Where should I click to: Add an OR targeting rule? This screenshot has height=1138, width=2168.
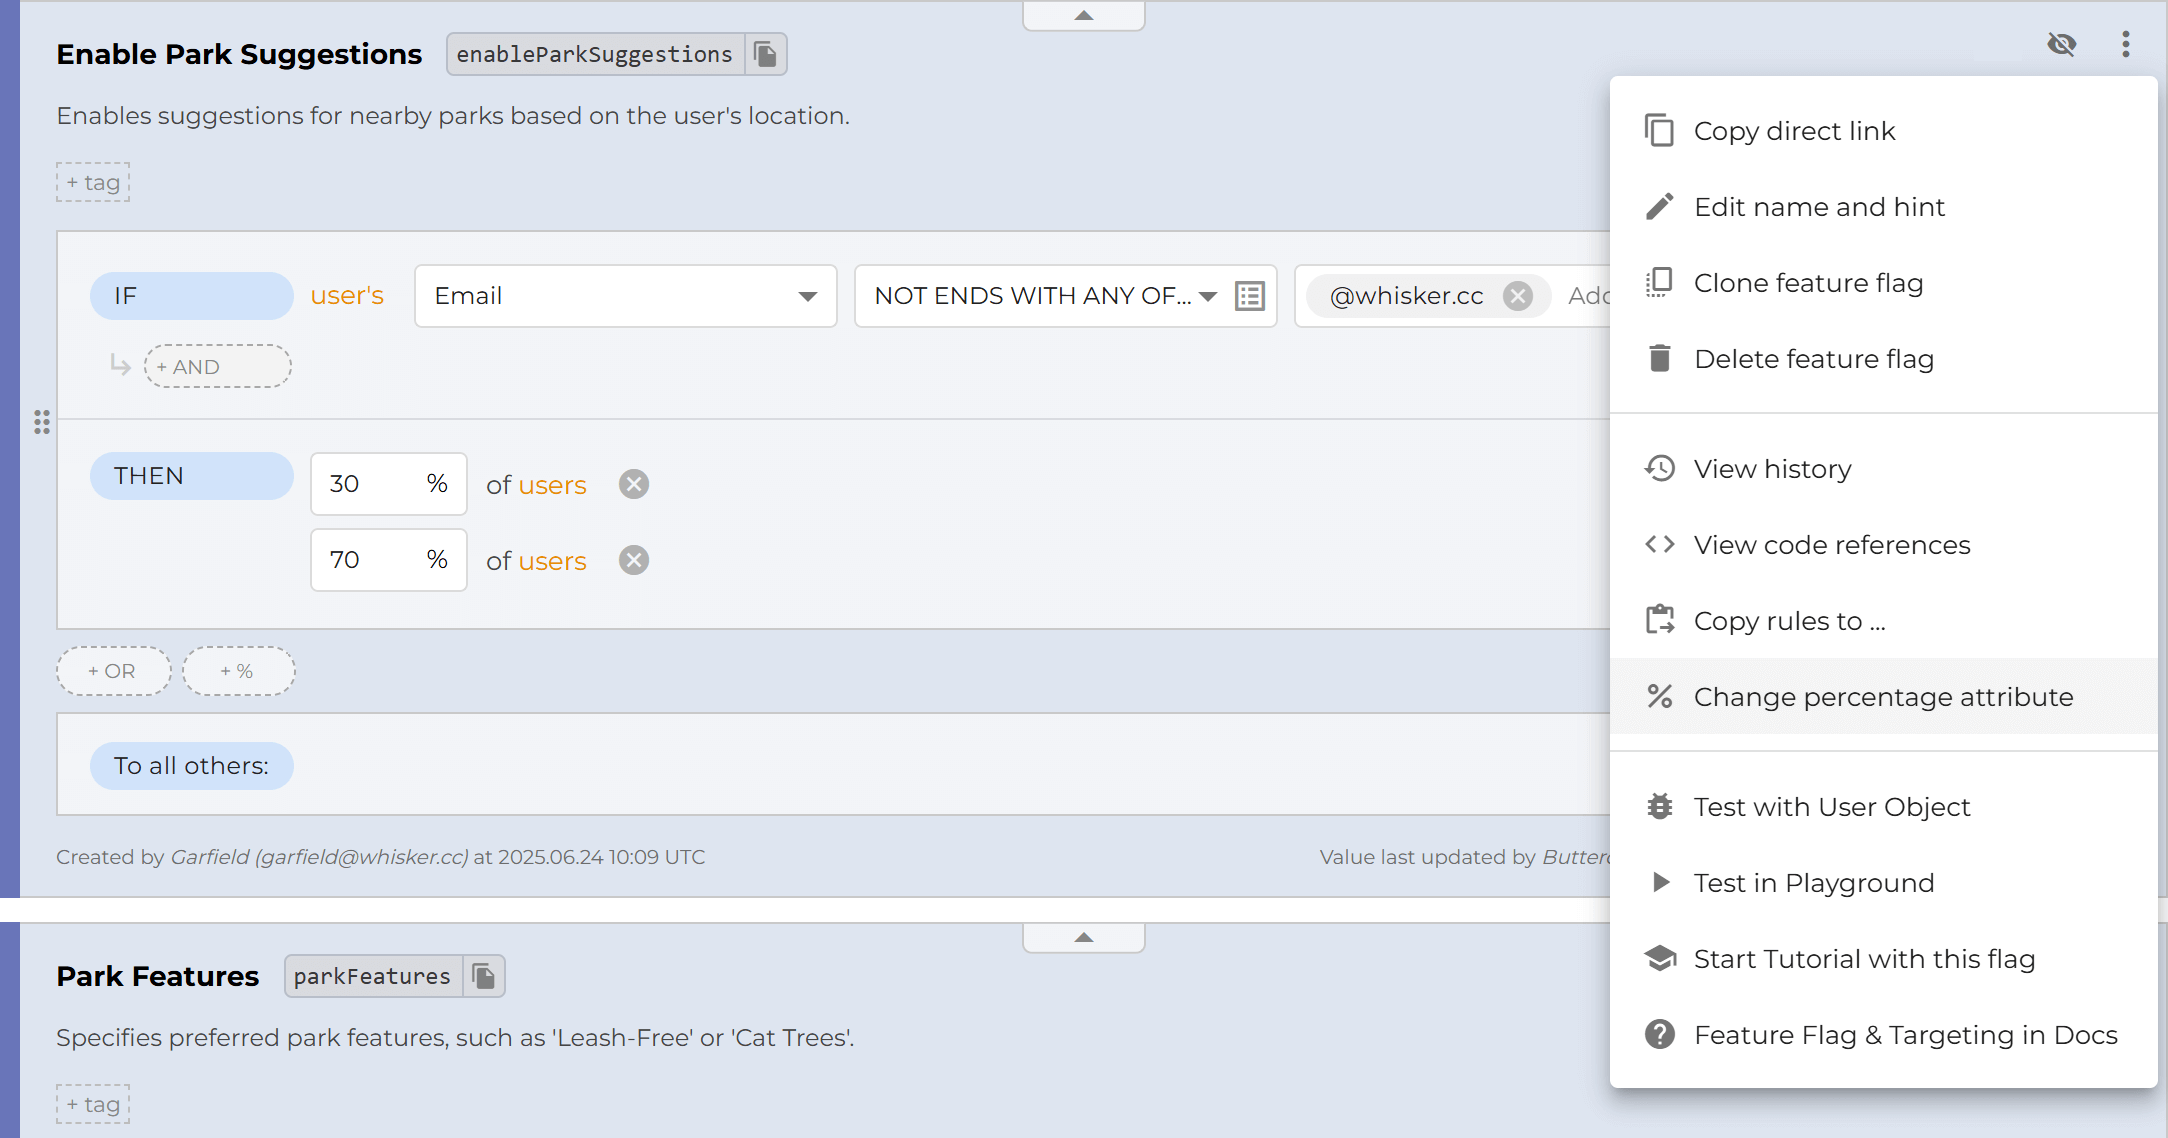pos(113,671)
